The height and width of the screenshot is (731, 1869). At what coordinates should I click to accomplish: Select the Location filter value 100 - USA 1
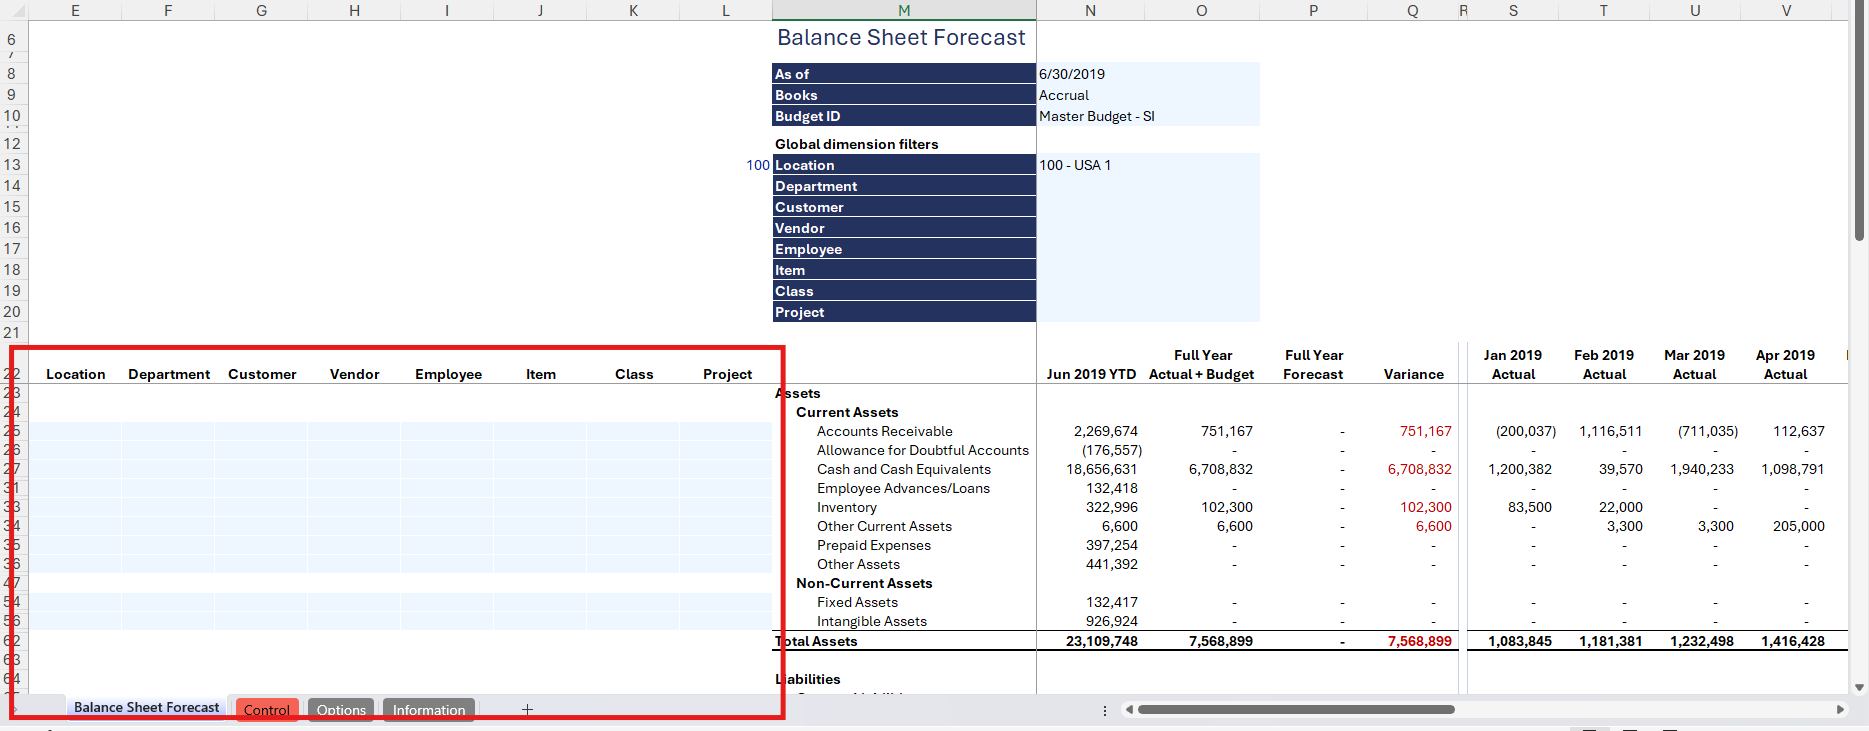[x=1075, y=165]
